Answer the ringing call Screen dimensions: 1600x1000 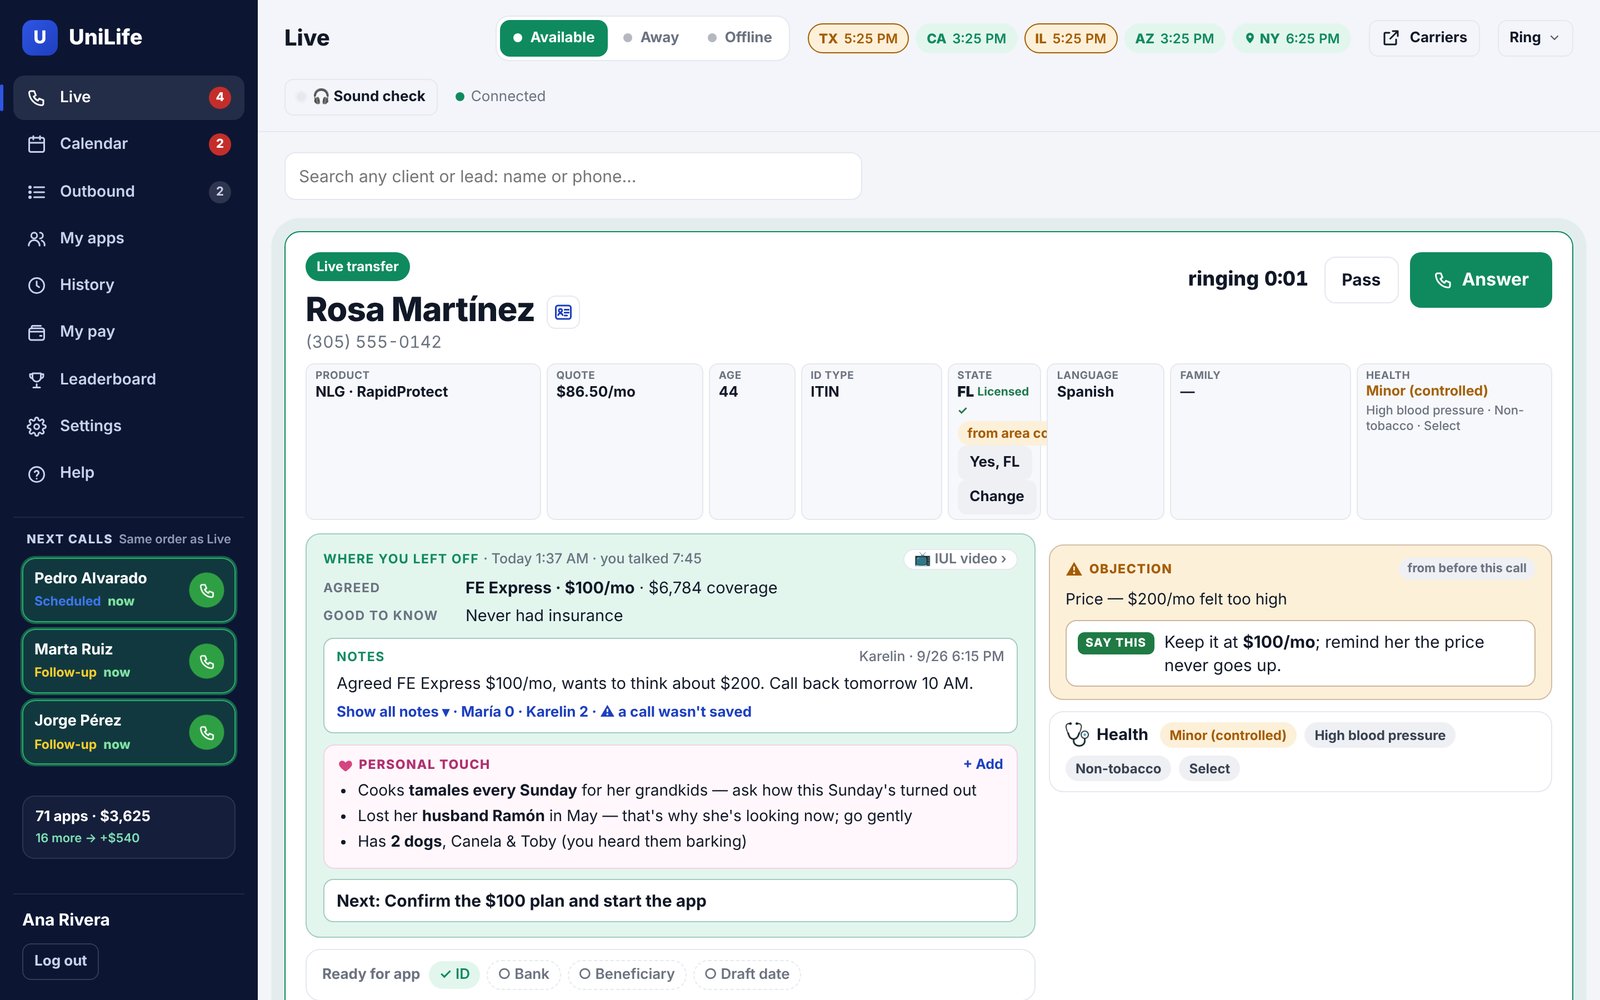(x=1481, y=280)
